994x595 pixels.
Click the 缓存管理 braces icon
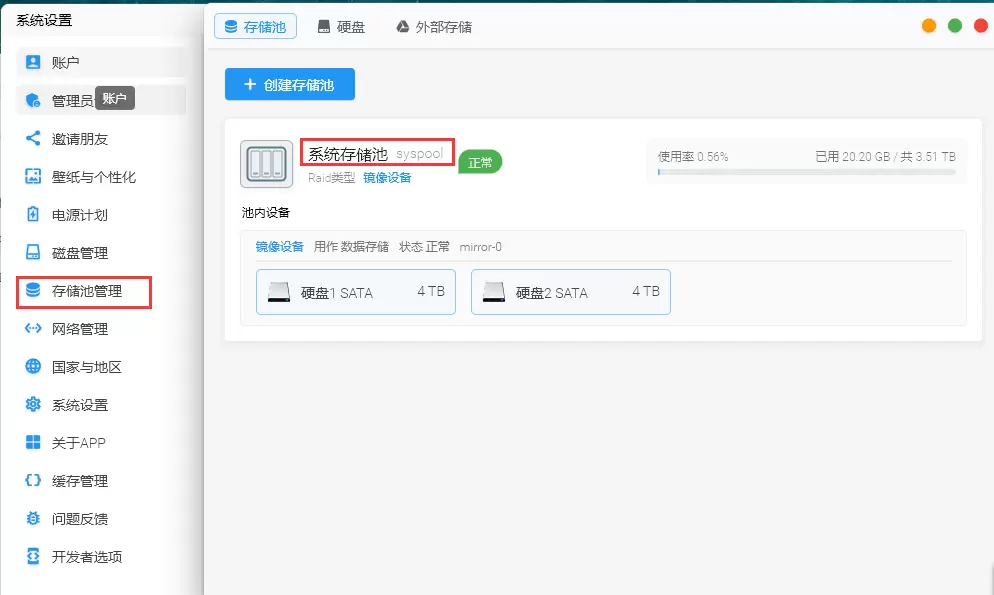tap(33, 480)
